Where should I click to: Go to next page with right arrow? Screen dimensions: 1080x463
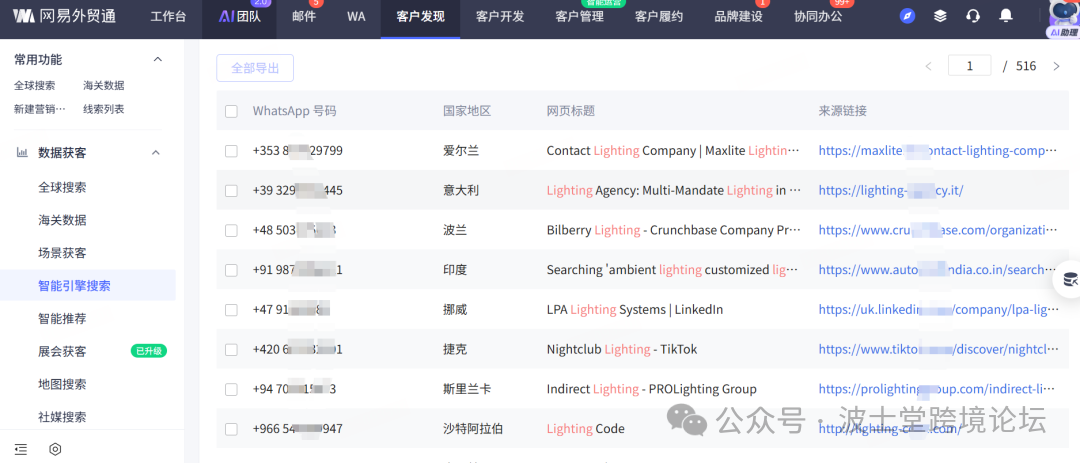coord(1057,67)
